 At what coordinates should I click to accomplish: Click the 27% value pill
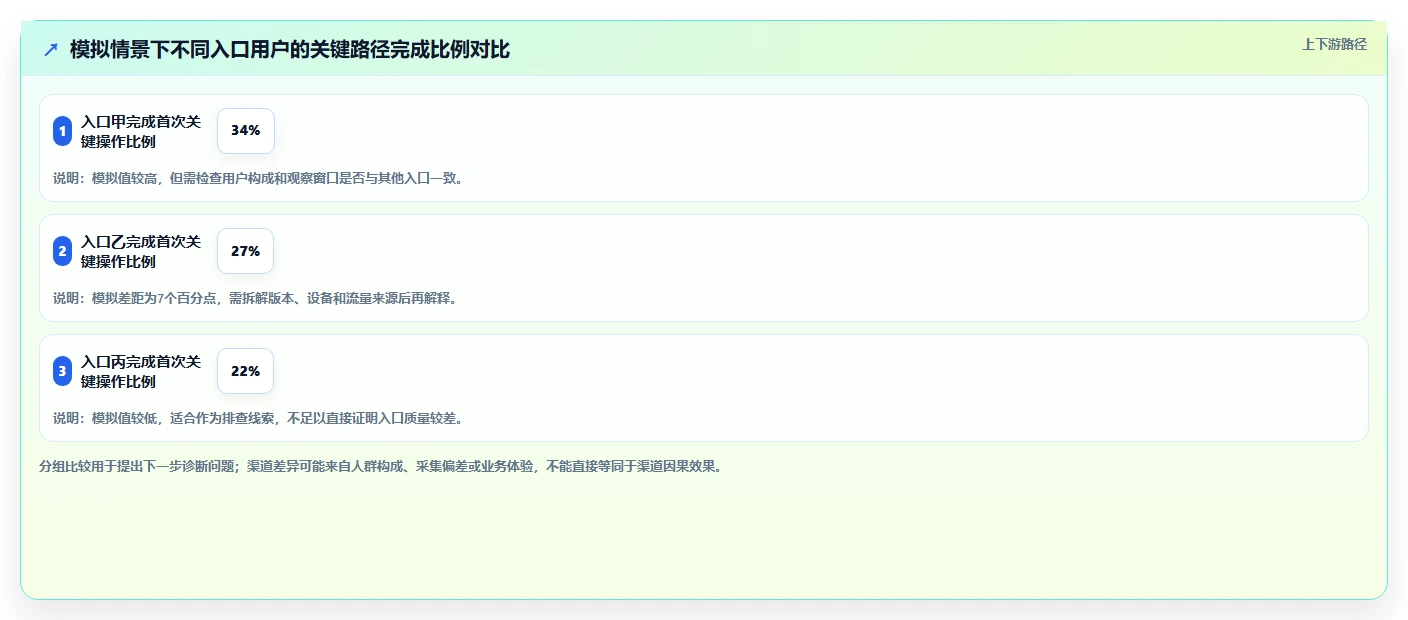pyautogui.click(x=245, y=251)
